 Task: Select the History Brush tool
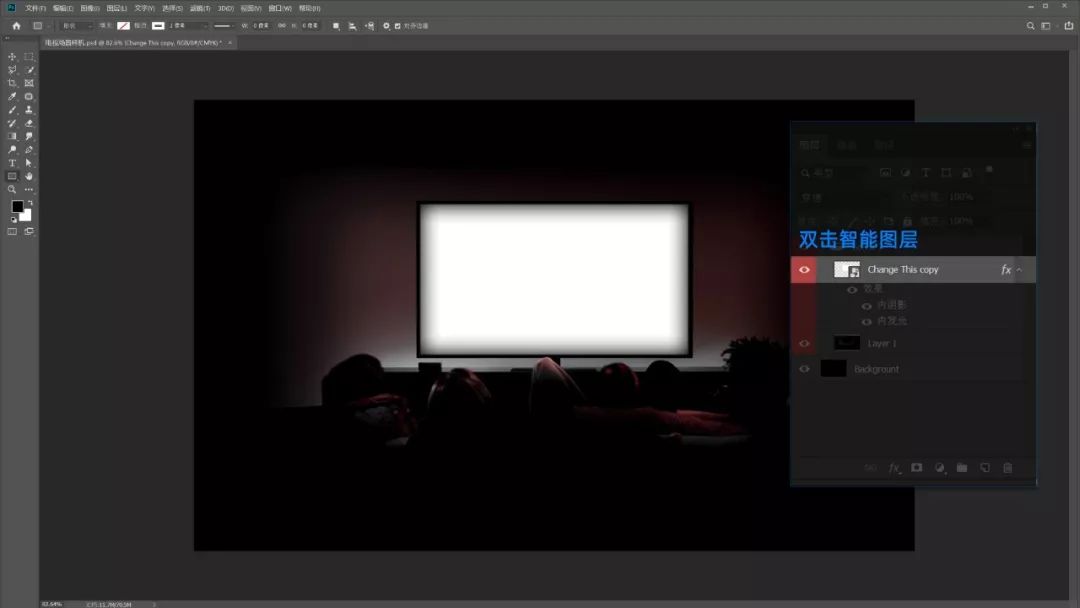pos(12,123)
